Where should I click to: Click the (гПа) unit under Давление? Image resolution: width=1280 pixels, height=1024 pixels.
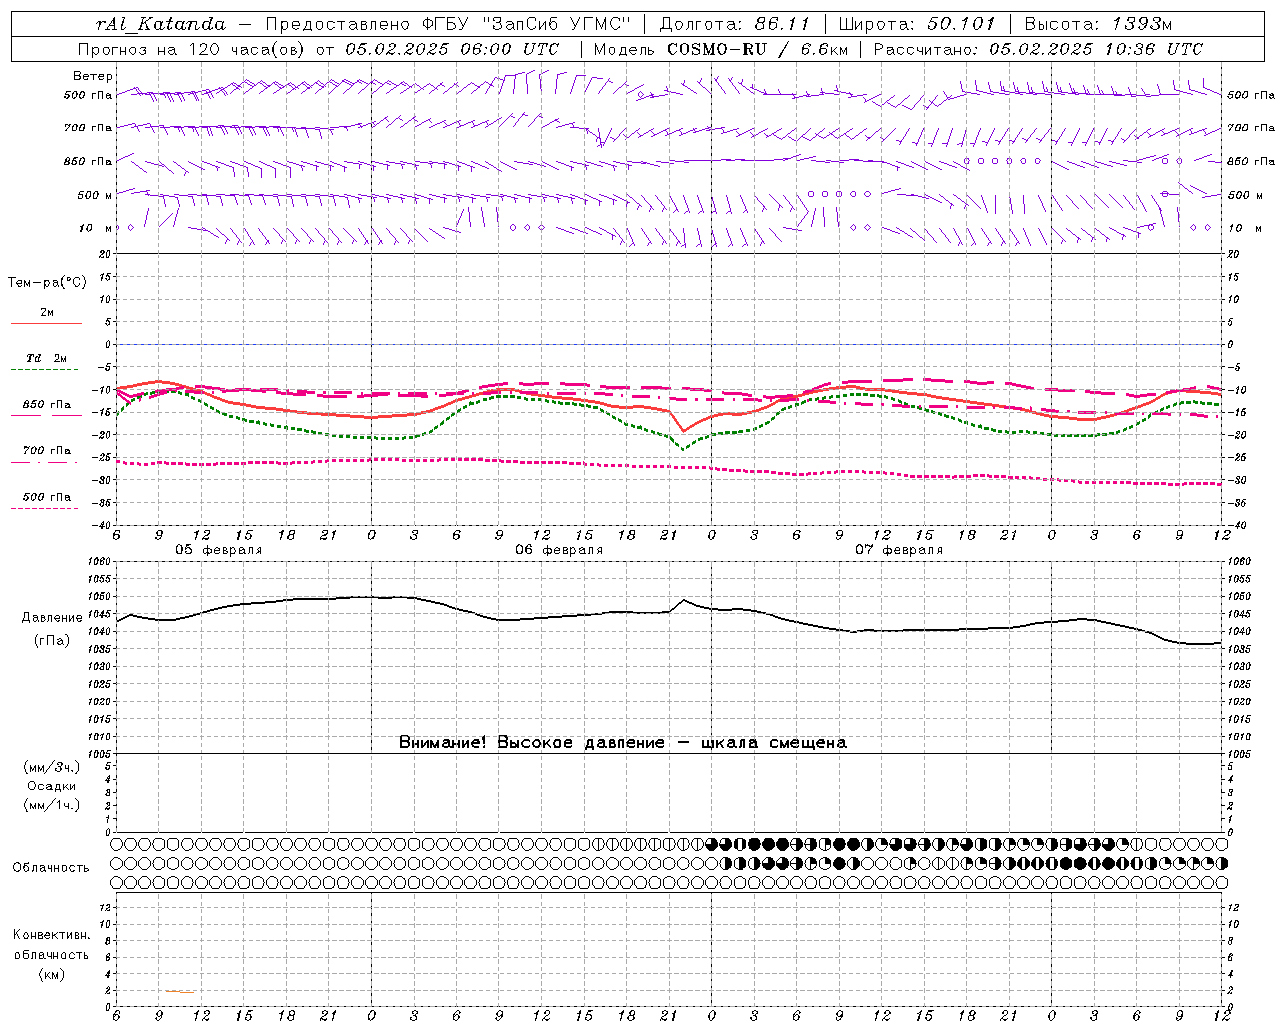(x=52, y=641)
